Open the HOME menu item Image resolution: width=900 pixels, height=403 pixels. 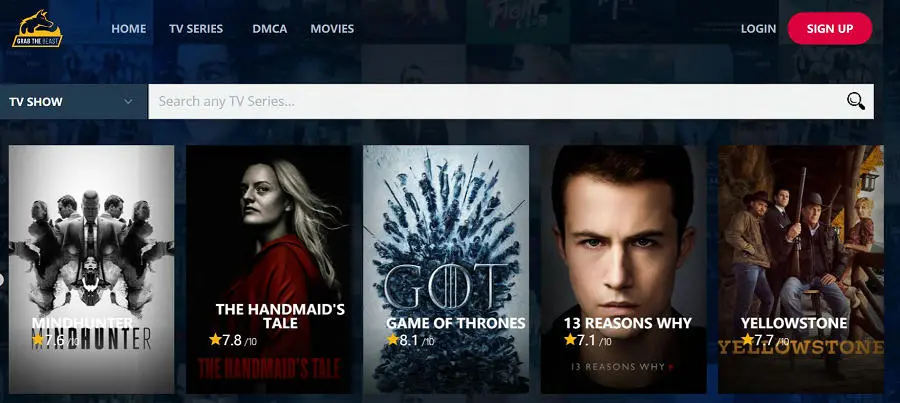129,29
